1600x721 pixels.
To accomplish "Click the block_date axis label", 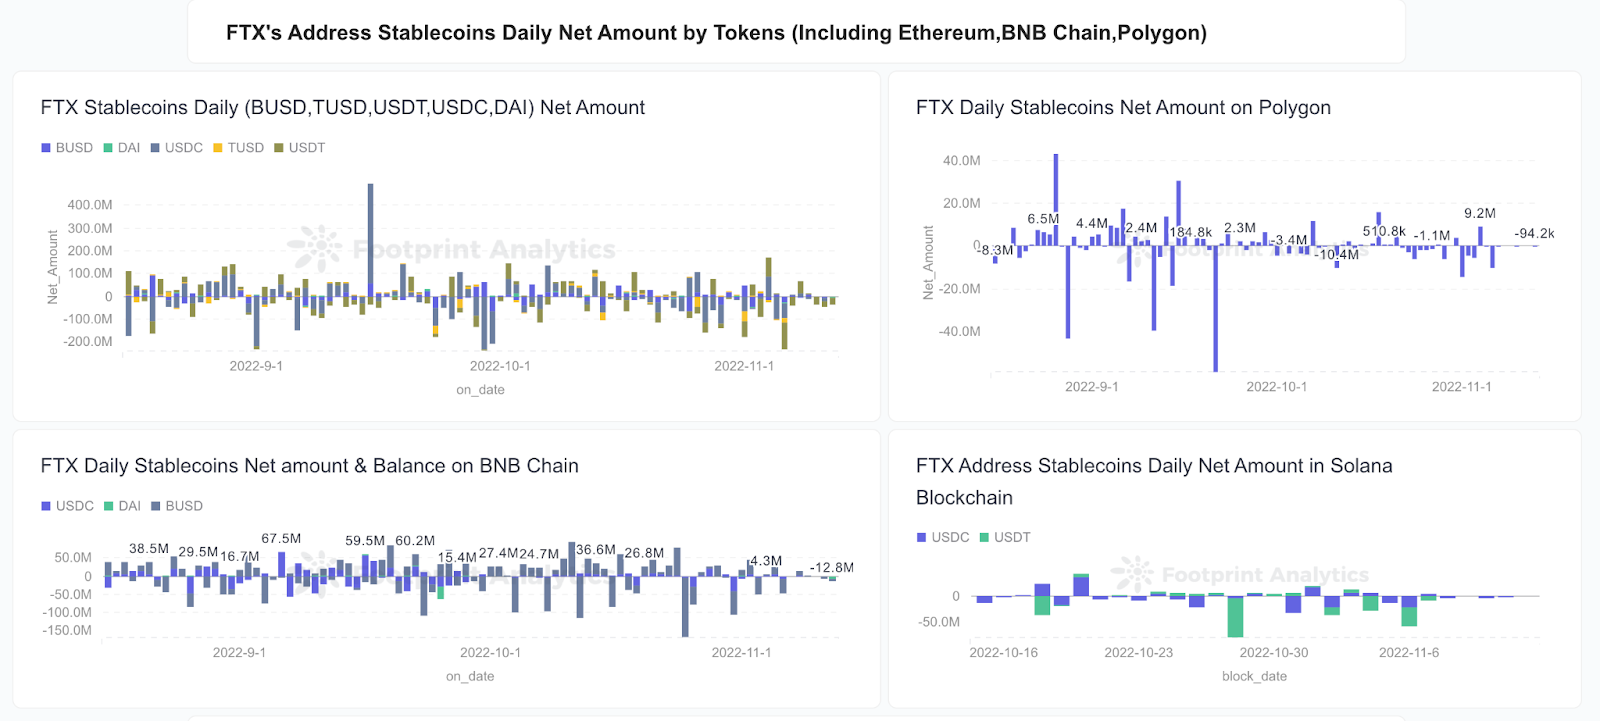I will 1254,677.
